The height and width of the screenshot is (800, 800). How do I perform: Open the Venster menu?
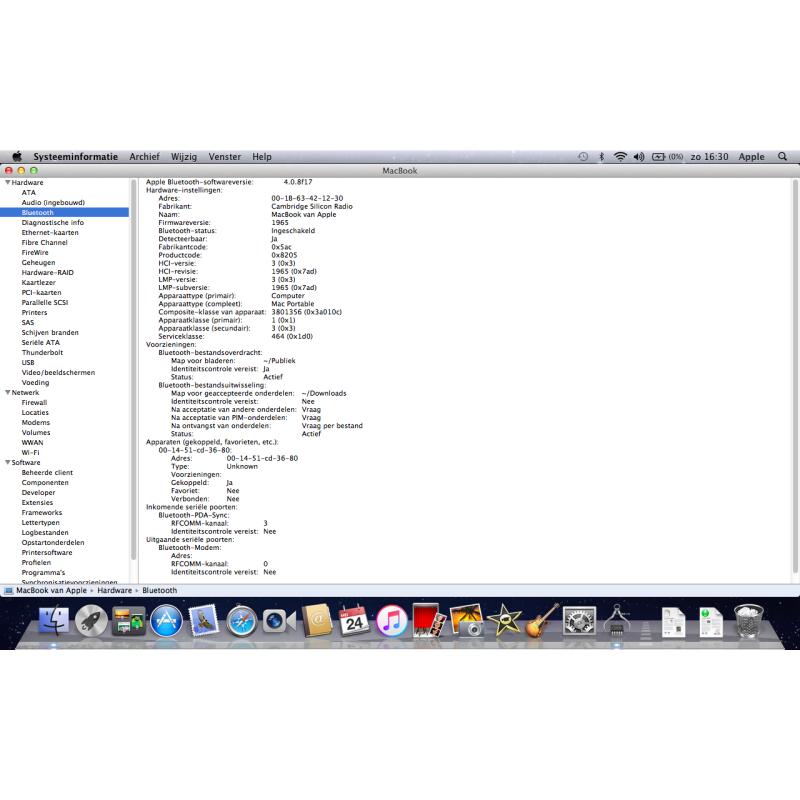tap(224, 157)
